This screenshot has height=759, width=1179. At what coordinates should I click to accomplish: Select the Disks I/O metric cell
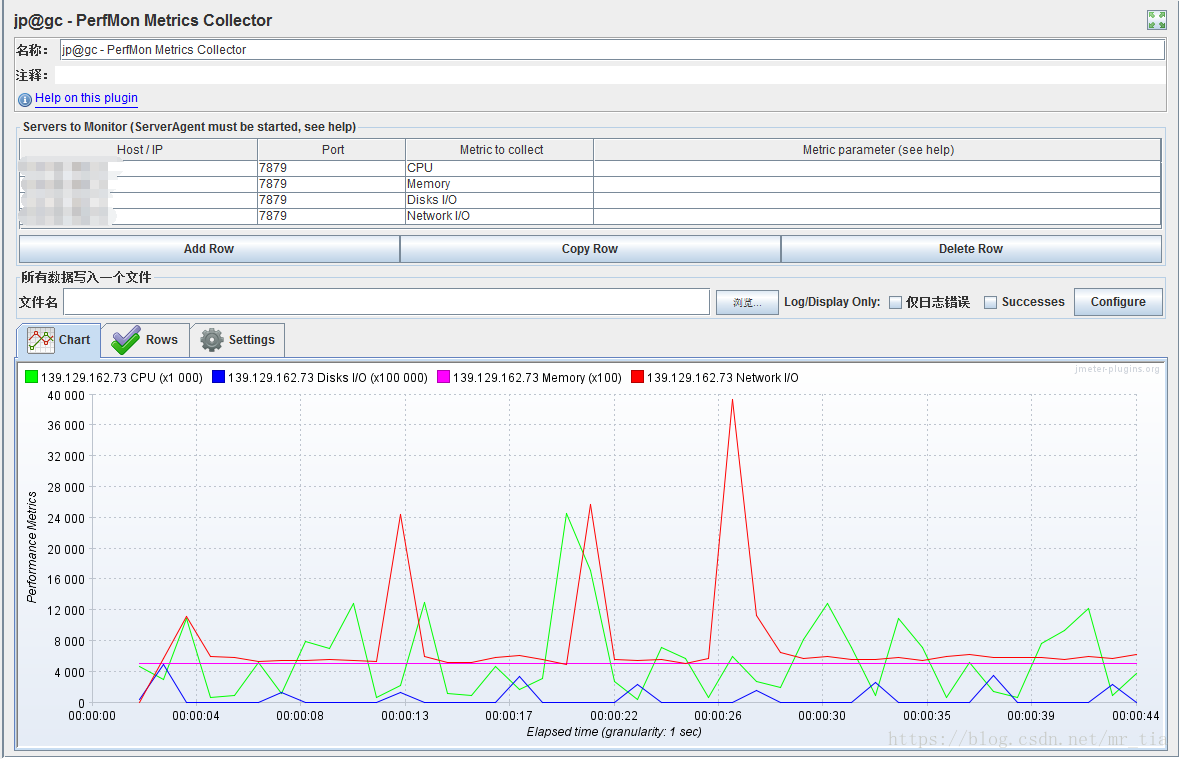click(499, 199)
